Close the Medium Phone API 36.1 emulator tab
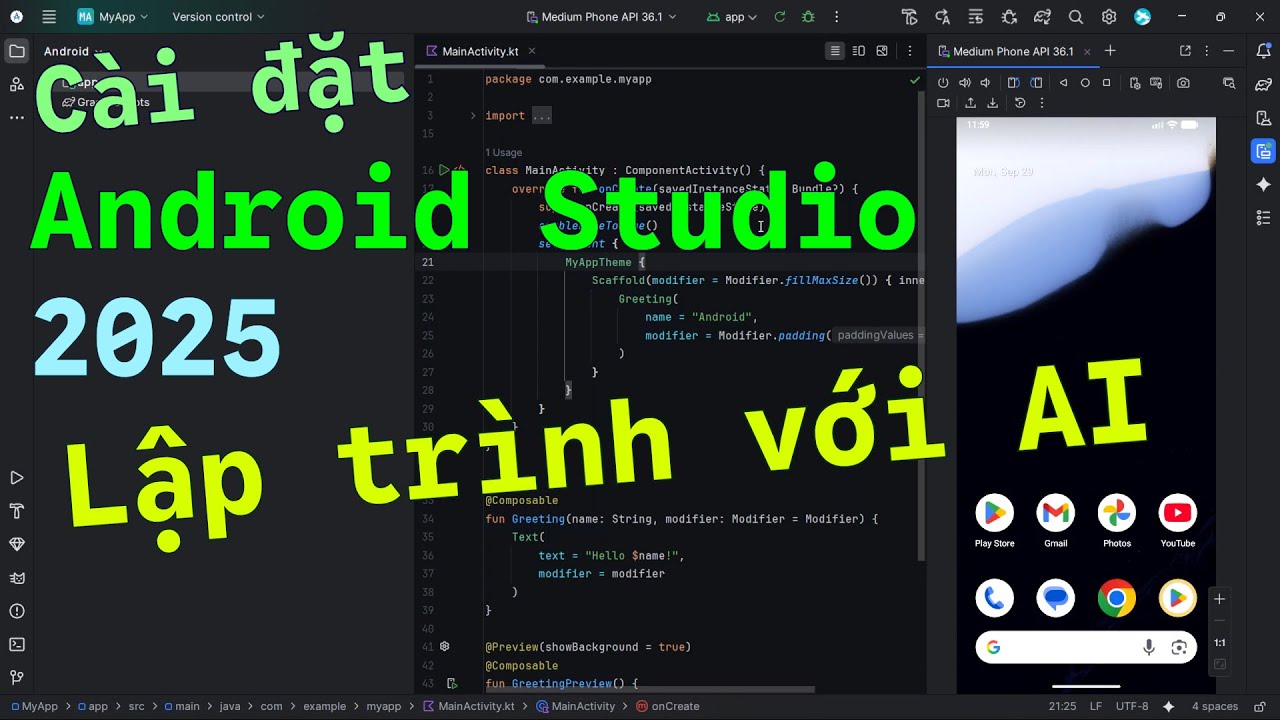Screen dimensions: 1280x720 click(1087, 51)
